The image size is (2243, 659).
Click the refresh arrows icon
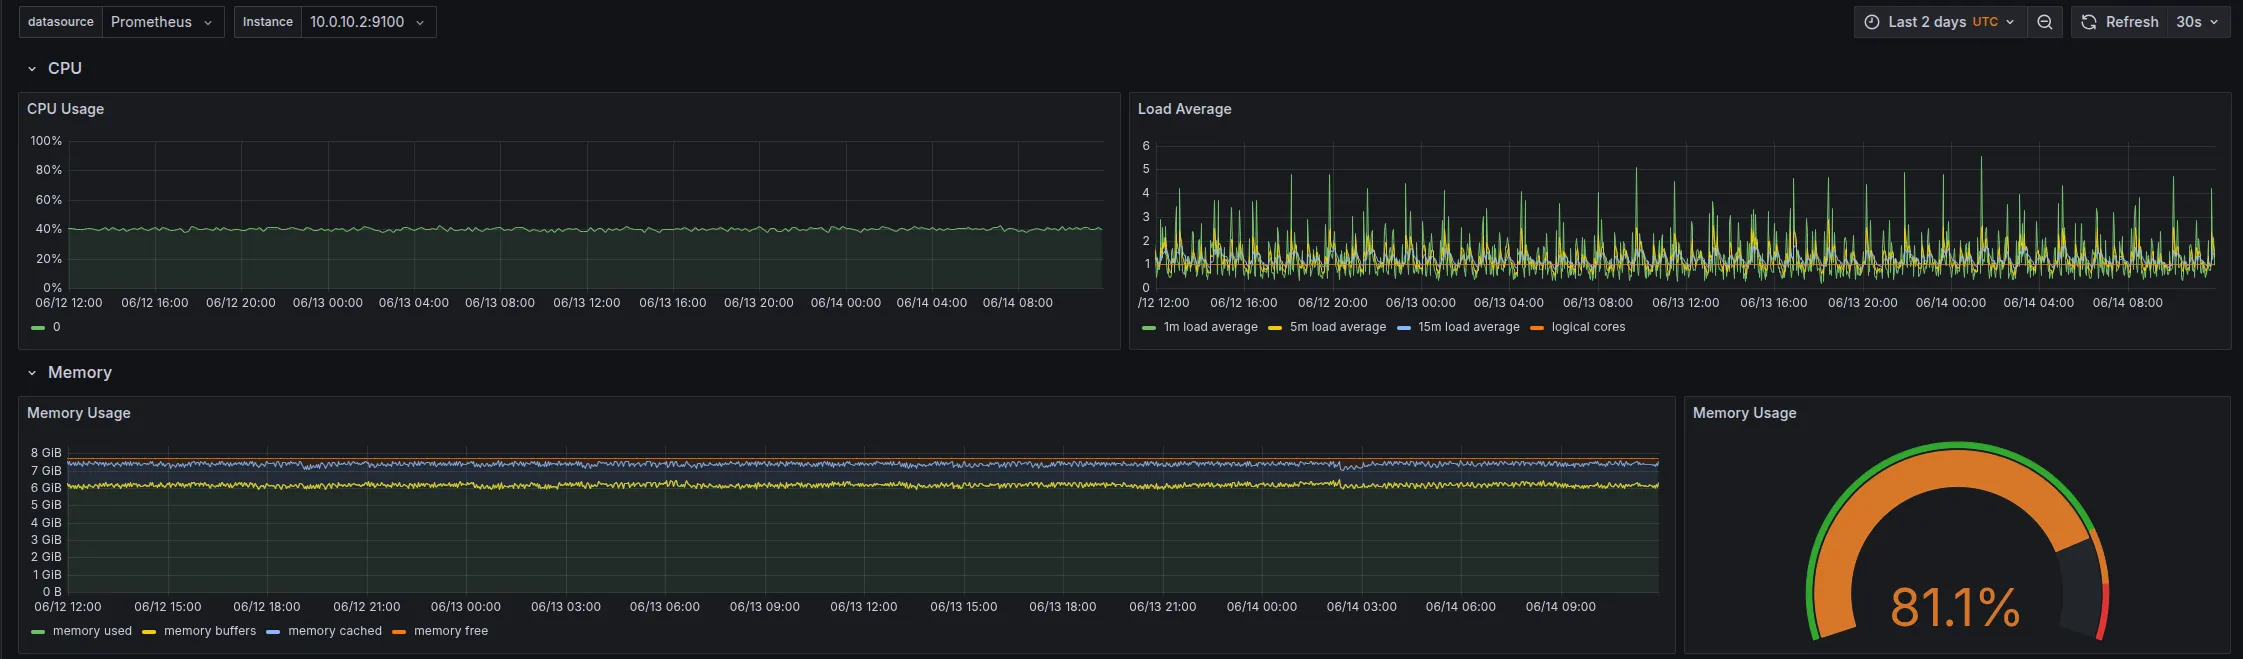coord(2089,22)
